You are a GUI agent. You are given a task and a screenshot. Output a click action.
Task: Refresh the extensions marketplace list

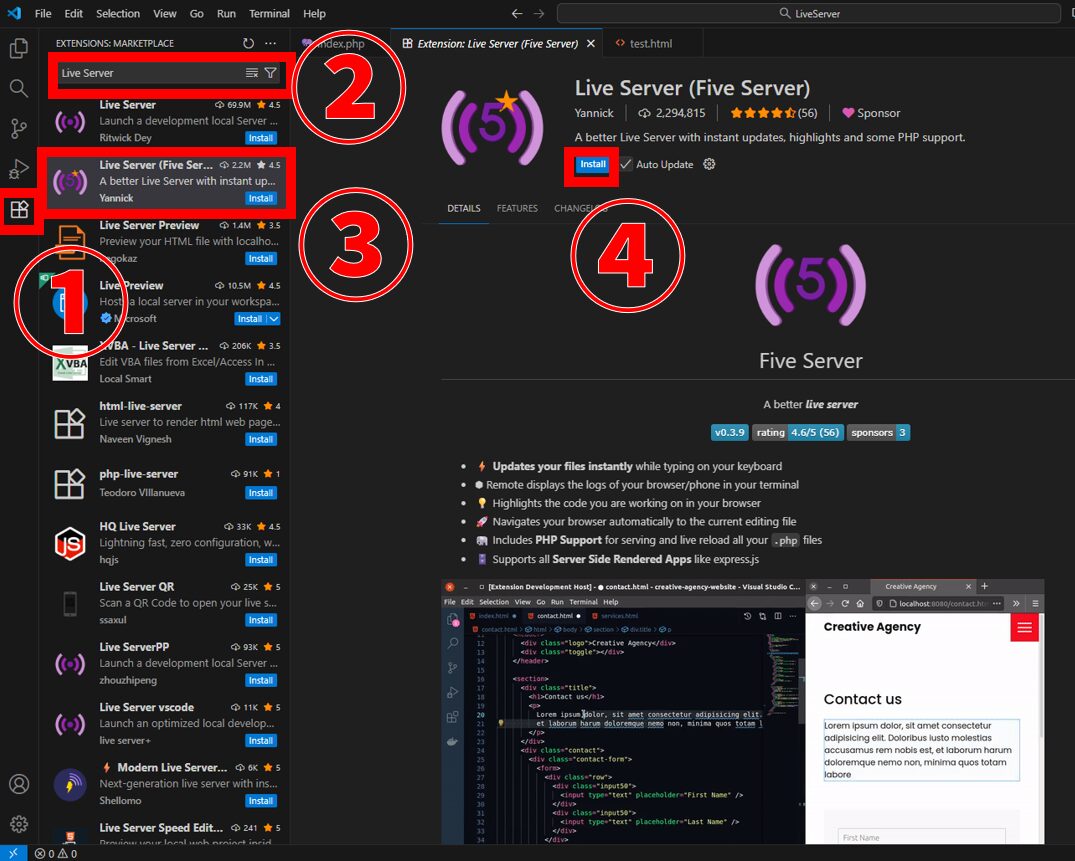click(248, 43)
